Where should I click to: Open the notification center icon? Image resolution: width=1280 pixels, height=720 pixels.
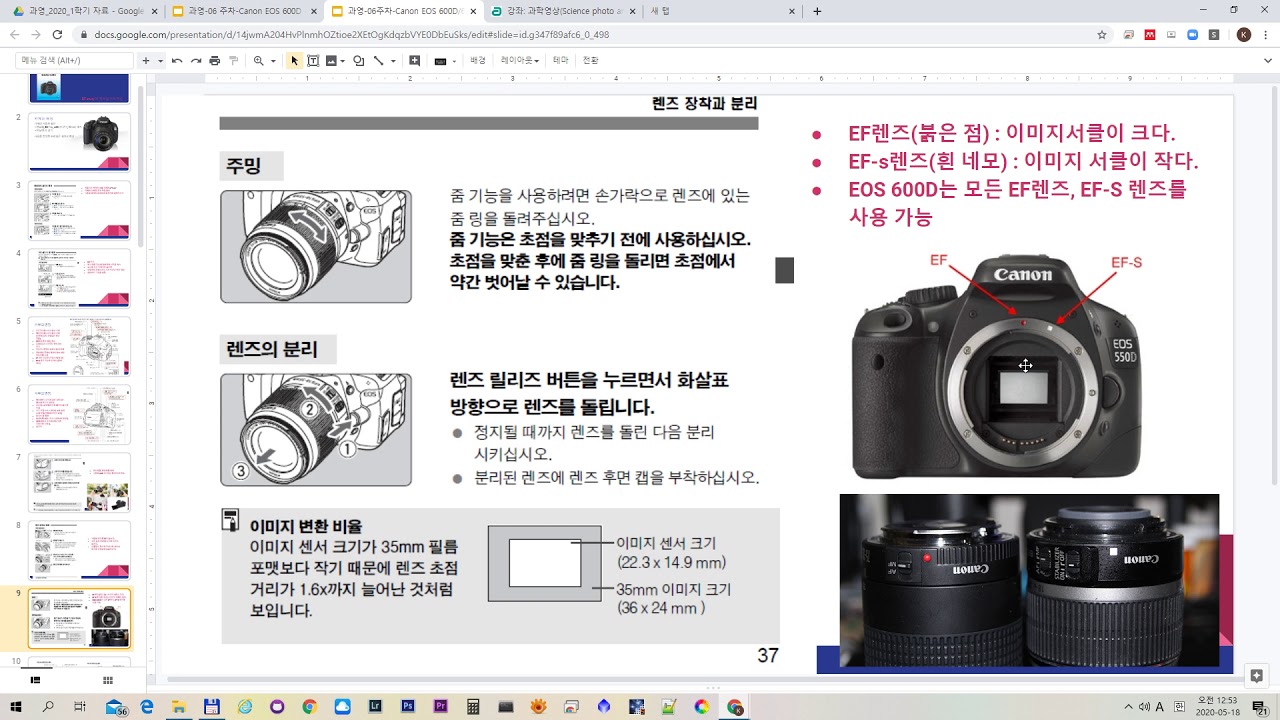(1259, 707)
